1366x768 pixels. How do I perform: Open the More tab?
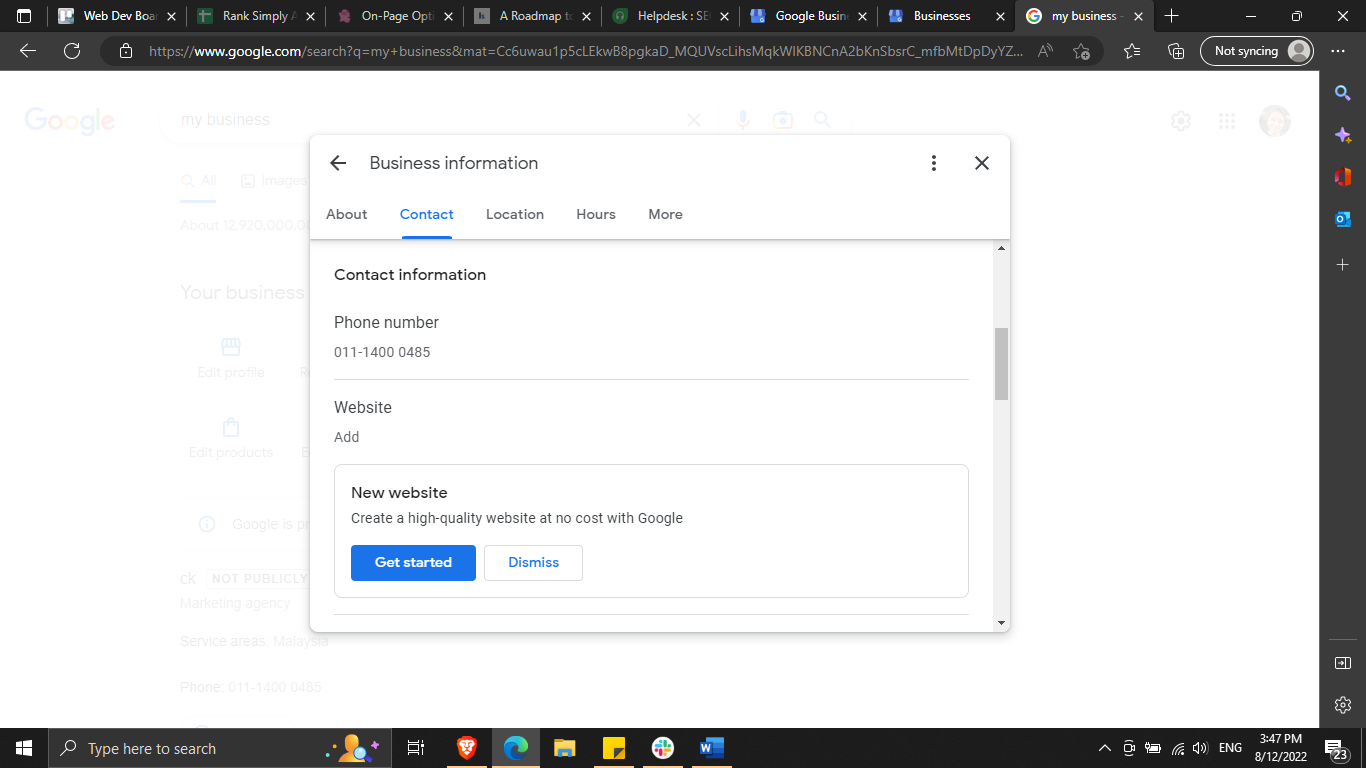(665, 214)
